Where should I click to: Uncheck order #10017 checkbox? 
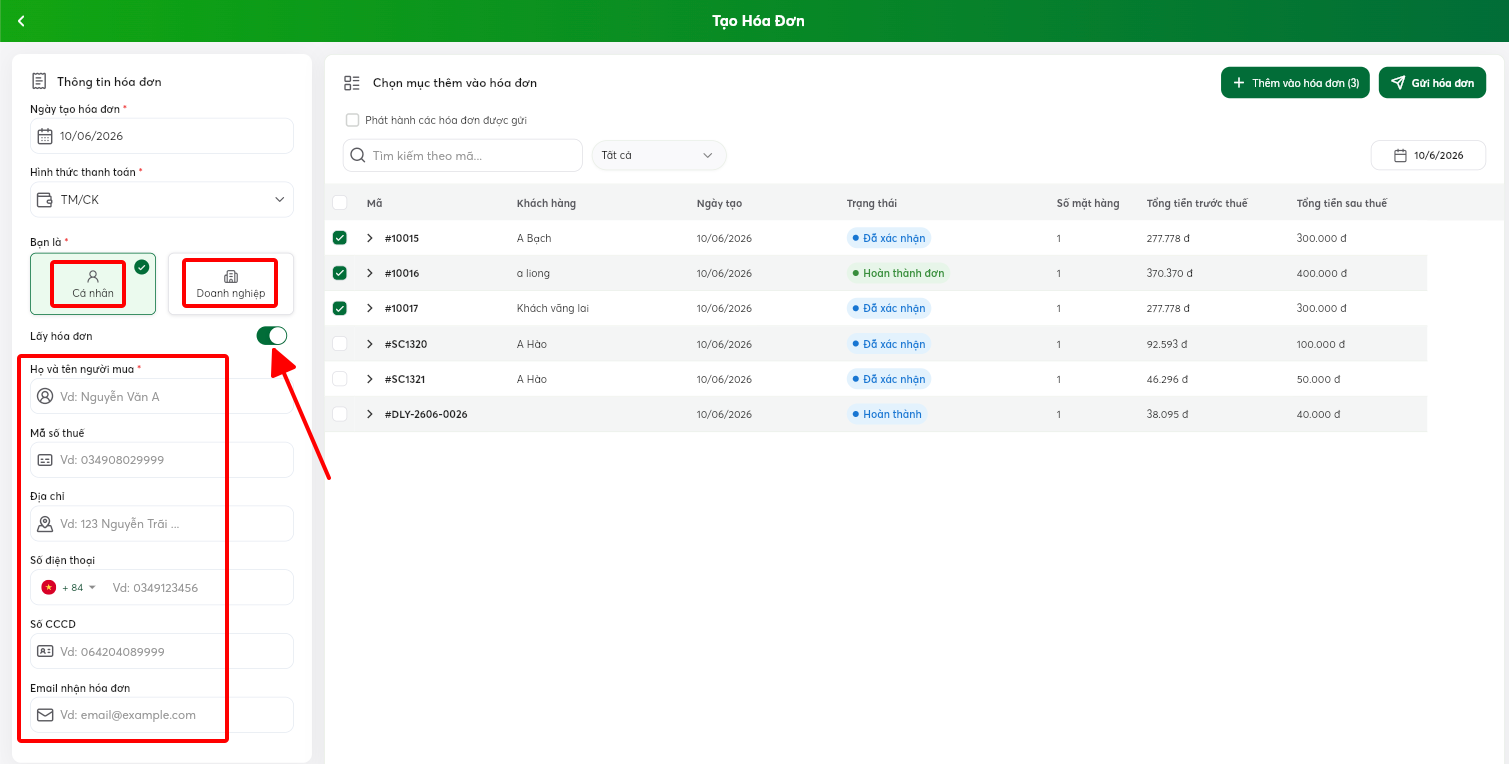pyautogui.click(x=340, y=308)
